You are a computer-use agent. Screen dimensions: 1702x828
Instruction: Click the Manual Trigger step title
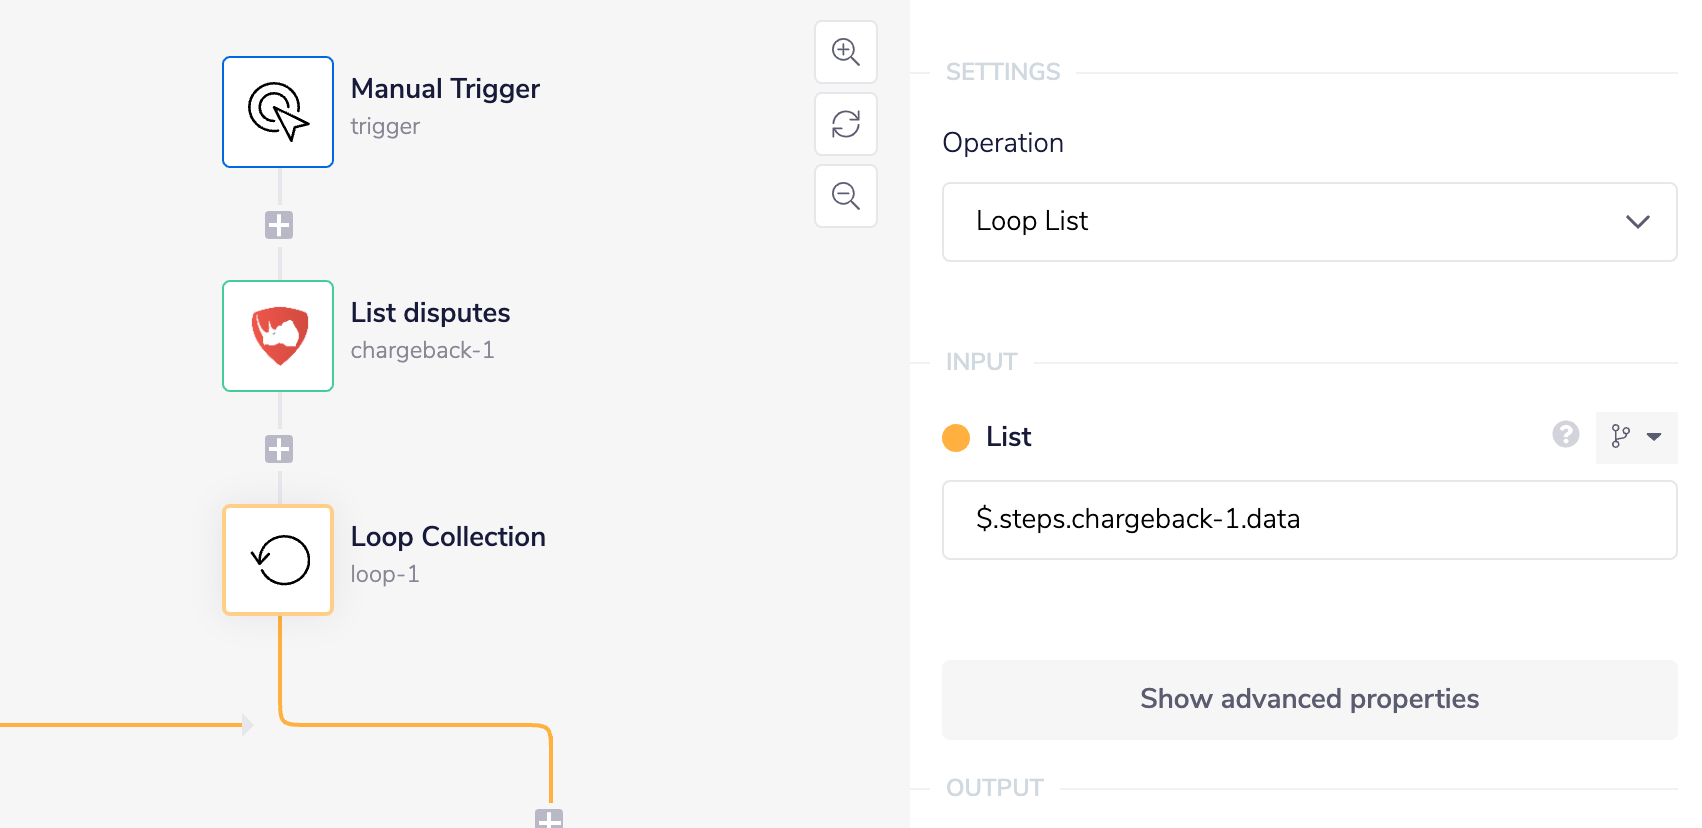[x=445, y=89]
